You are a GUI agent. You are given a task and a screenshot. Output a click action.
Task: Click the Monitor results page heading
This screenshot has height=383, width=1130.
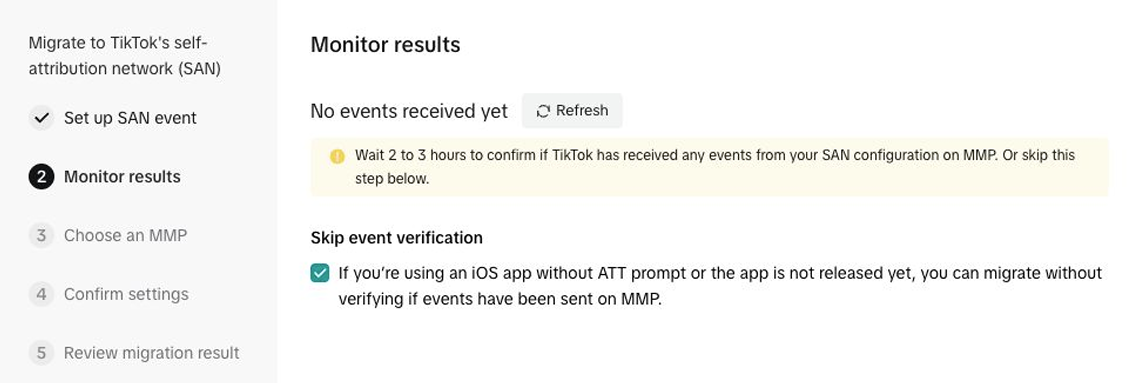[x=386, y=45]
